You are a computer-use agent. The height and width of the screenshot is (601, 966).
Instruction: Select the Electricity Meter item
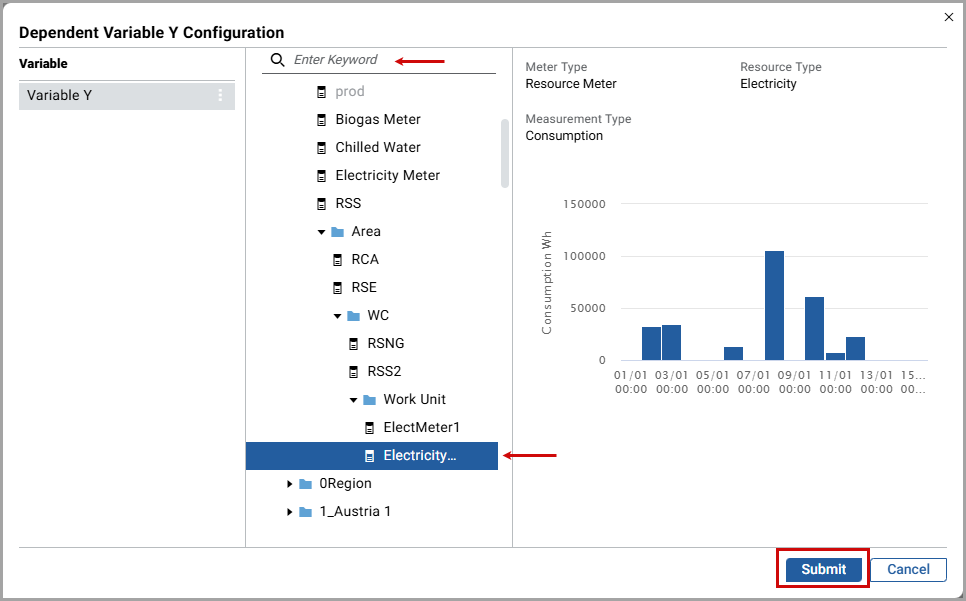click(387, 175)
